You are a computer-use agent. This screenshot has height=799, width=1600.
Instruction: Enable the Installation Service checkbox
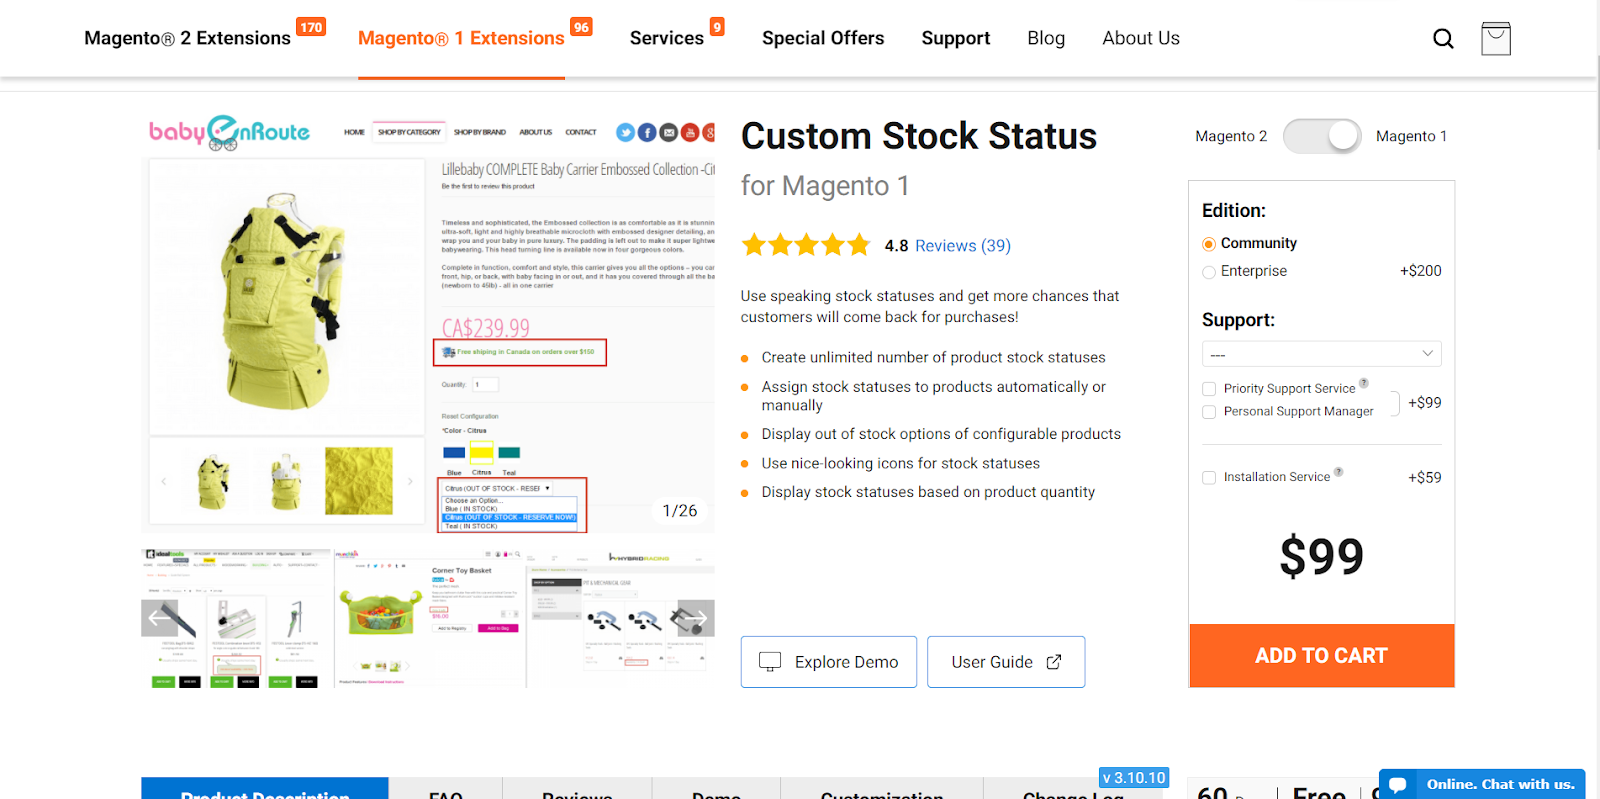[1209, 478]
